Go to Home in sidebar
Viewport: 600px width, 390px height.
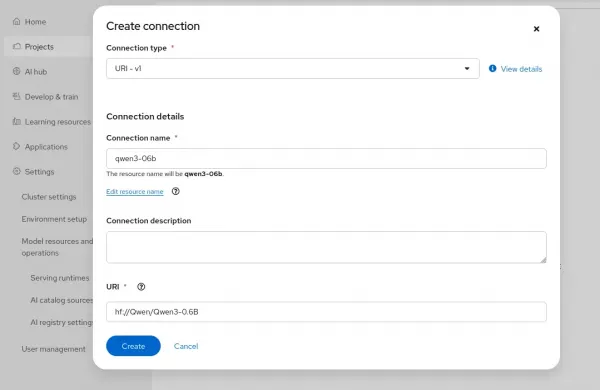pos(35,22)
